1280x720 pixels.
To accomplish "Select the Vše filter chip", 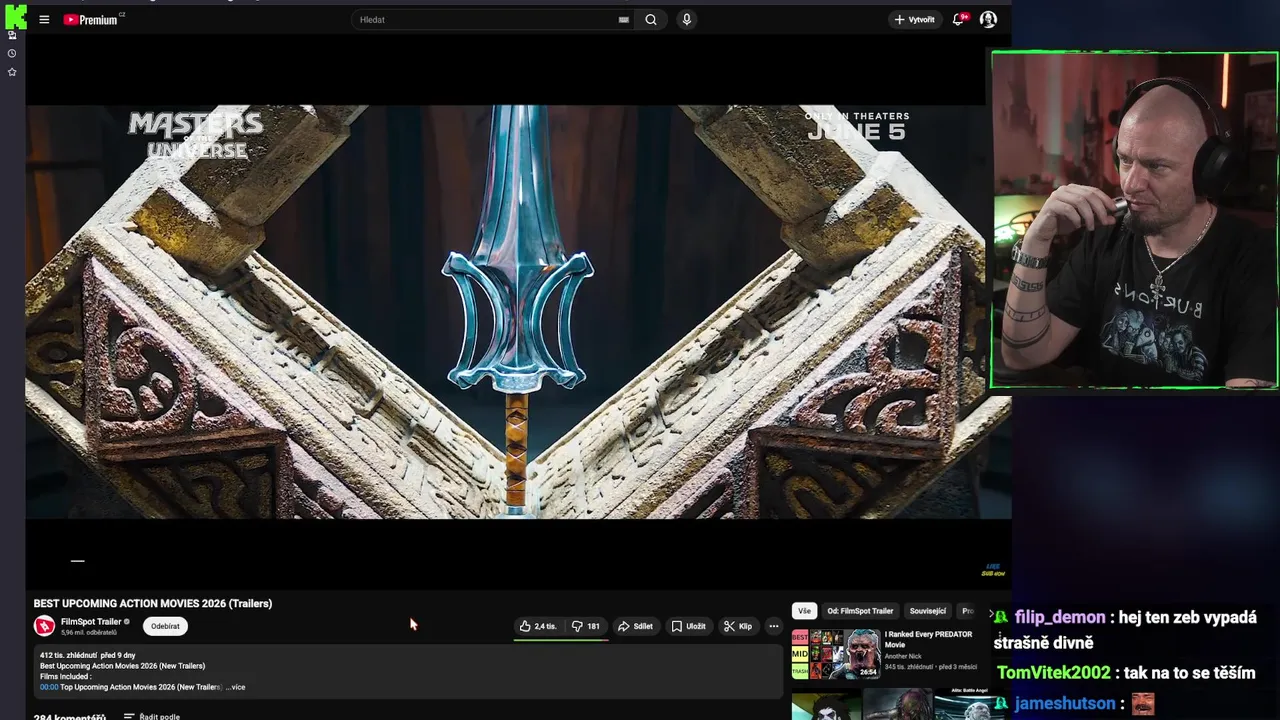I will tap(804, 611).
